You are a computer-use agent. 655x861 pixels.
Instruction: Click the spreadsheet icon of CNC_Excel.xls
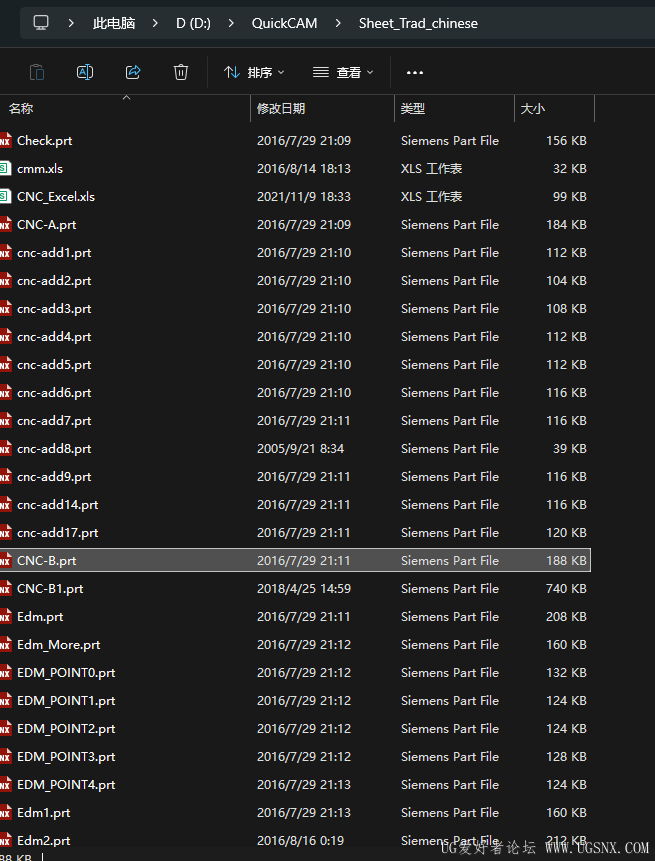tap(5, 197)
